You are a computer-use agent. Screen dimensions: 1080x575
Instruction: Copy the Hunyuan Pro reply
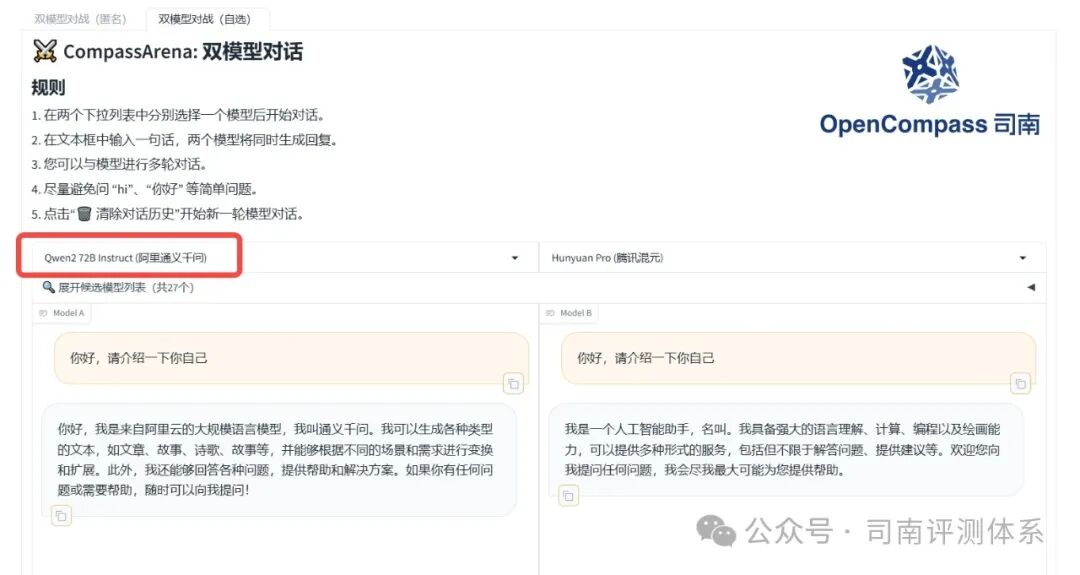(568, 495)
